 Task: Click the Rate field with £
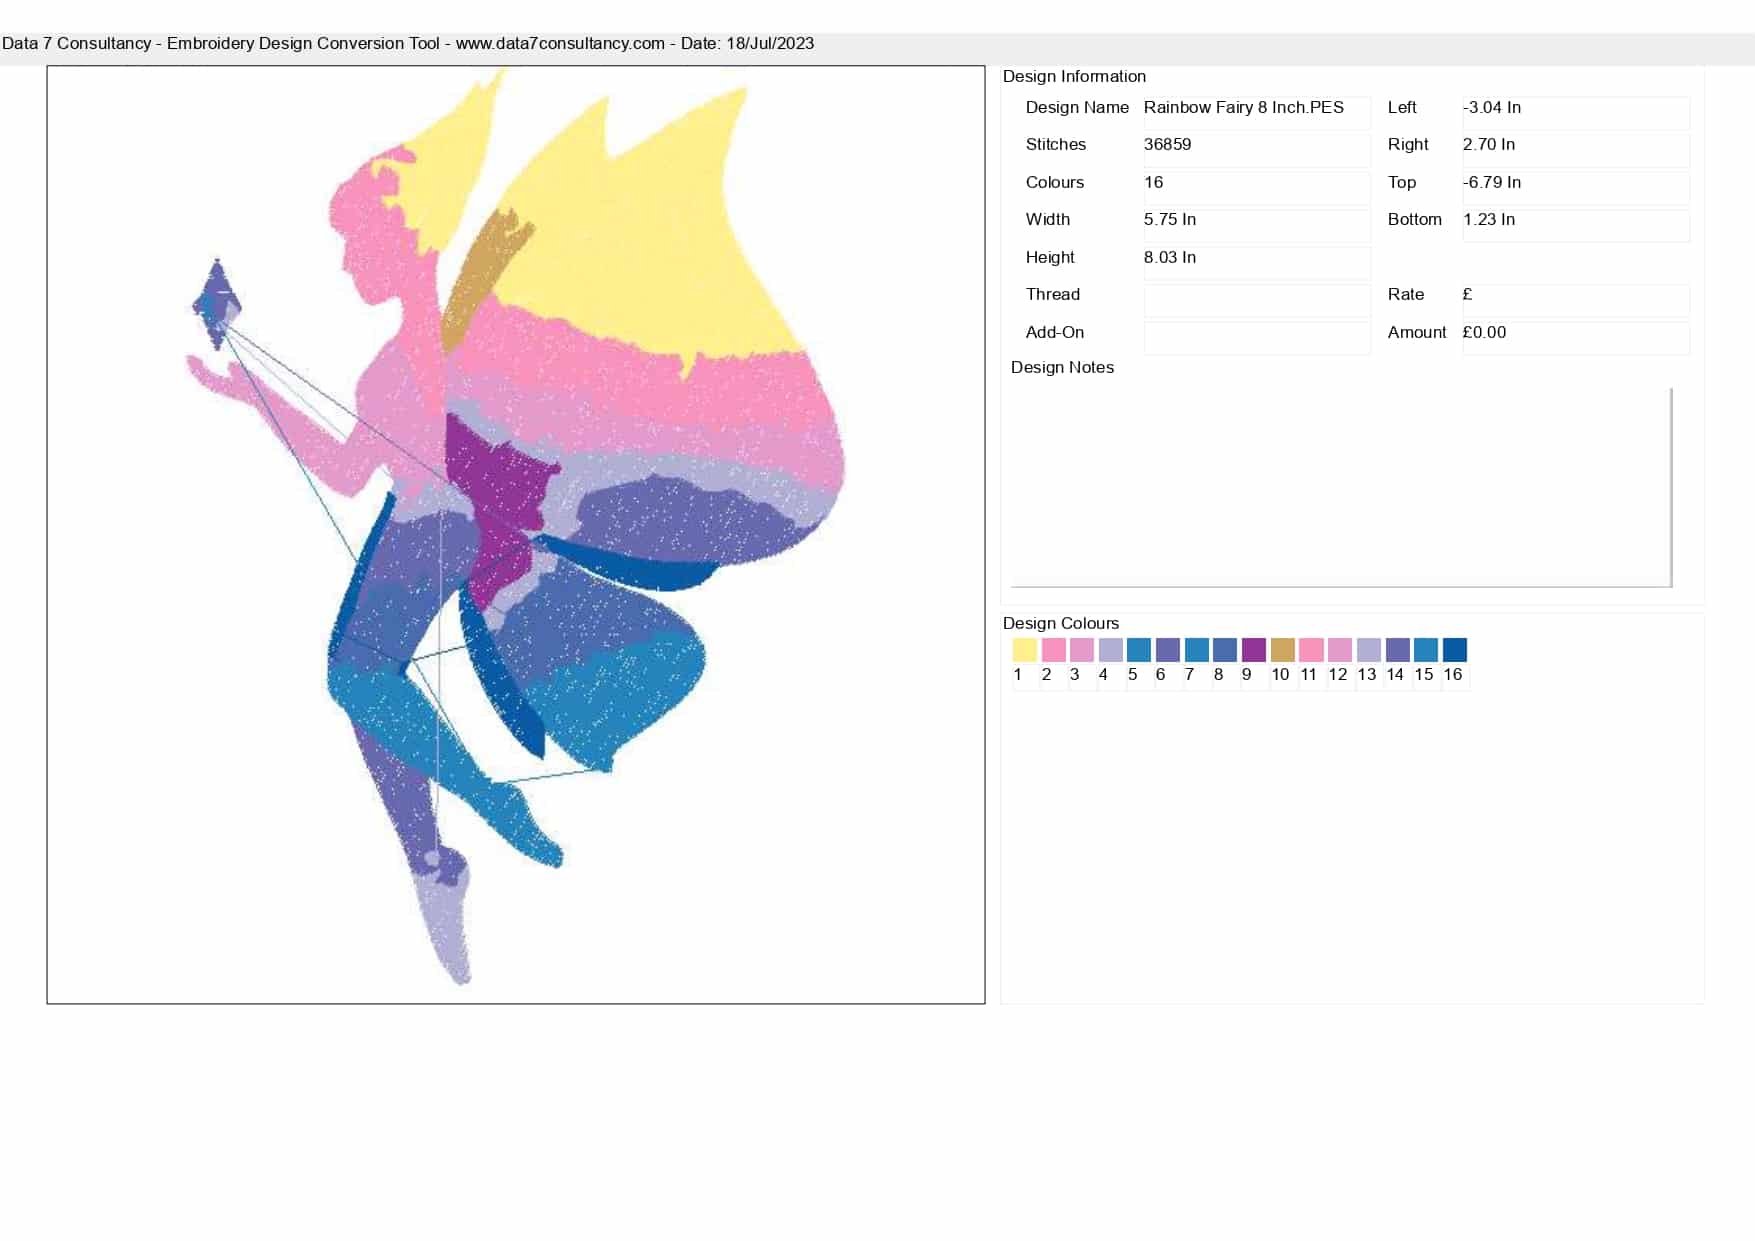tap(1576, 300)
